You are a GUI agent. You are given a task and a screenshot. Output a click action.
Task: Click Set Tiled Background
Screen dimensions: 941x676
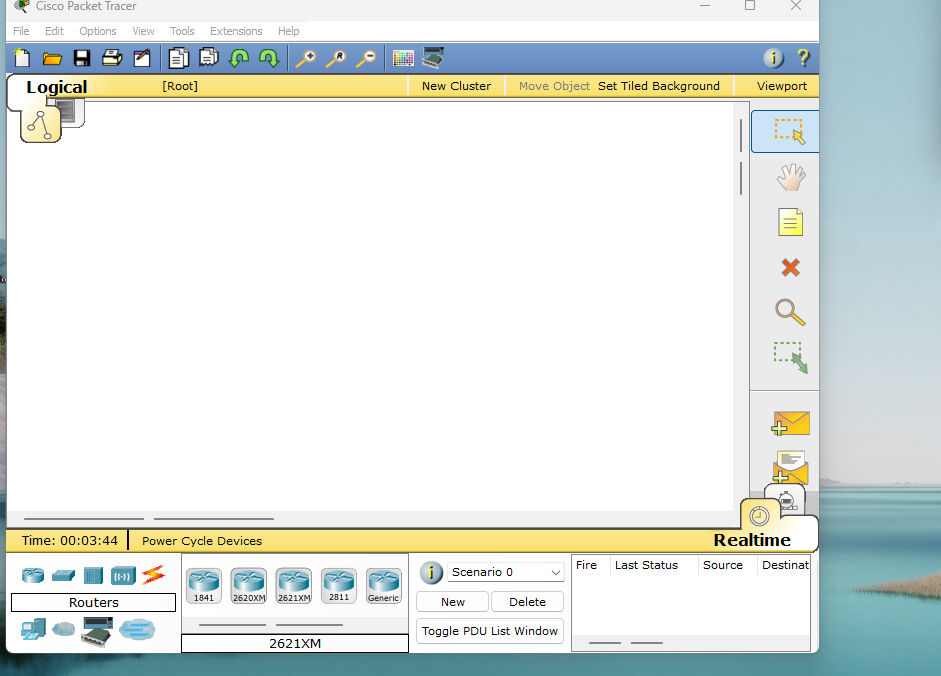coord(659,86)
